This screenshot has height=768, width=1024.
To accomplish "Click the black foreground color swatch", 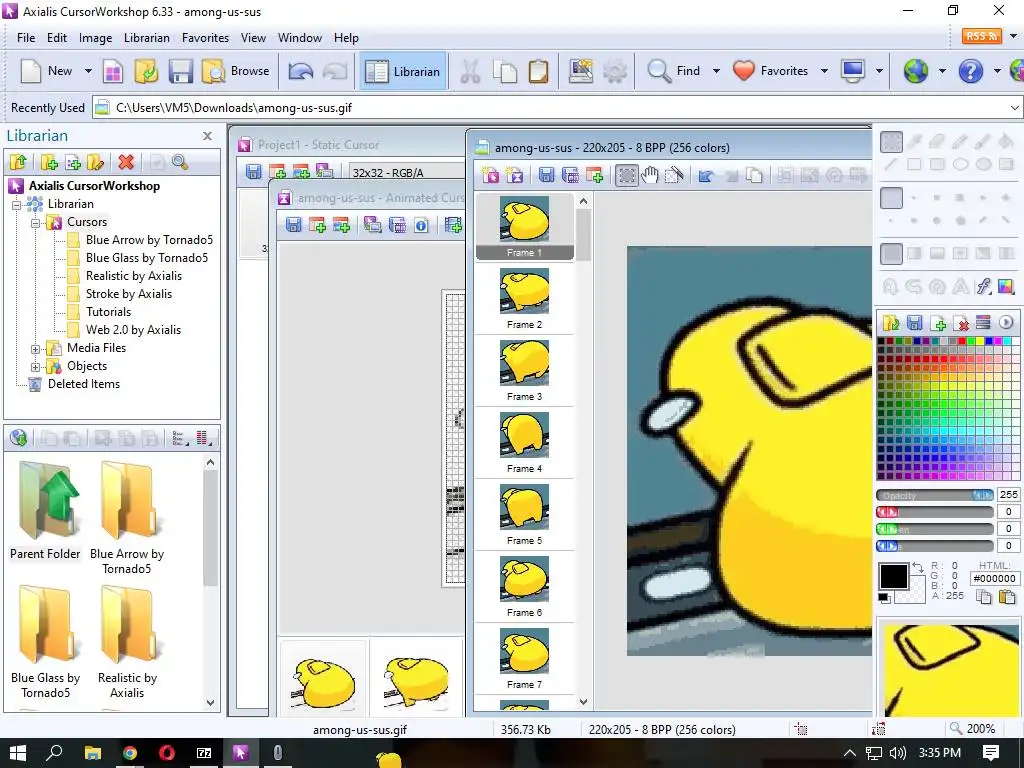I will (x=893, y=576).
